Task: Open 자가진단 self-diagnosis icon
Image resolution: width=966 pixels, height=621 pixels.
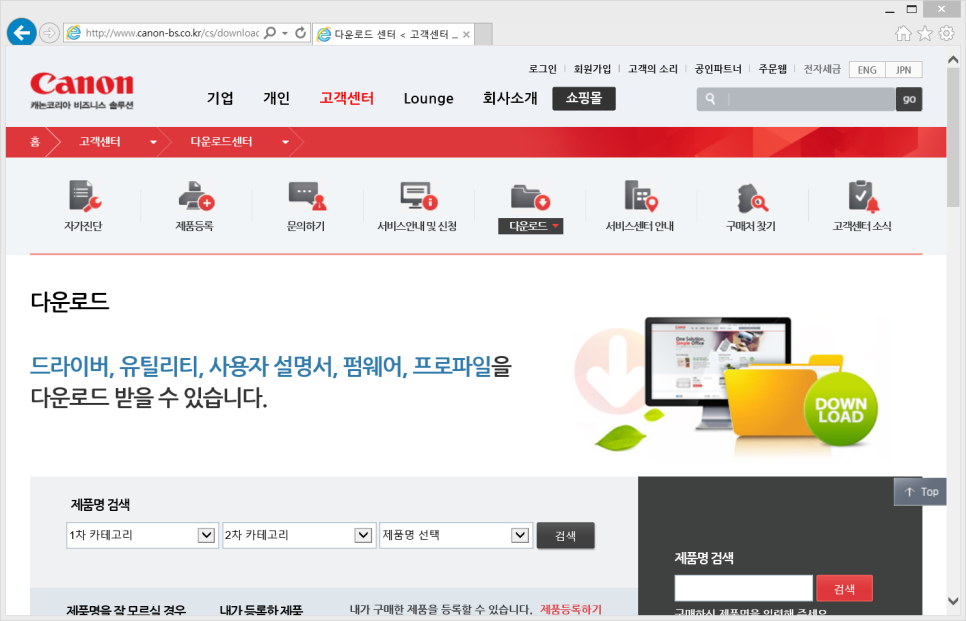Action: pyautogui.click(x=83, y=196)
